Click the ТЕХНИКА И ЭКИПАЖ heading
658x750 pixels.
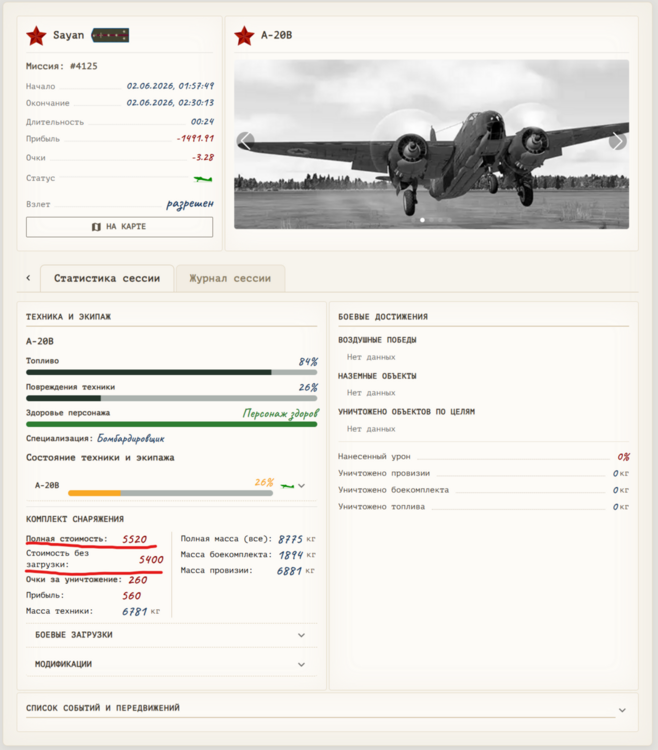tap(68, 317)
